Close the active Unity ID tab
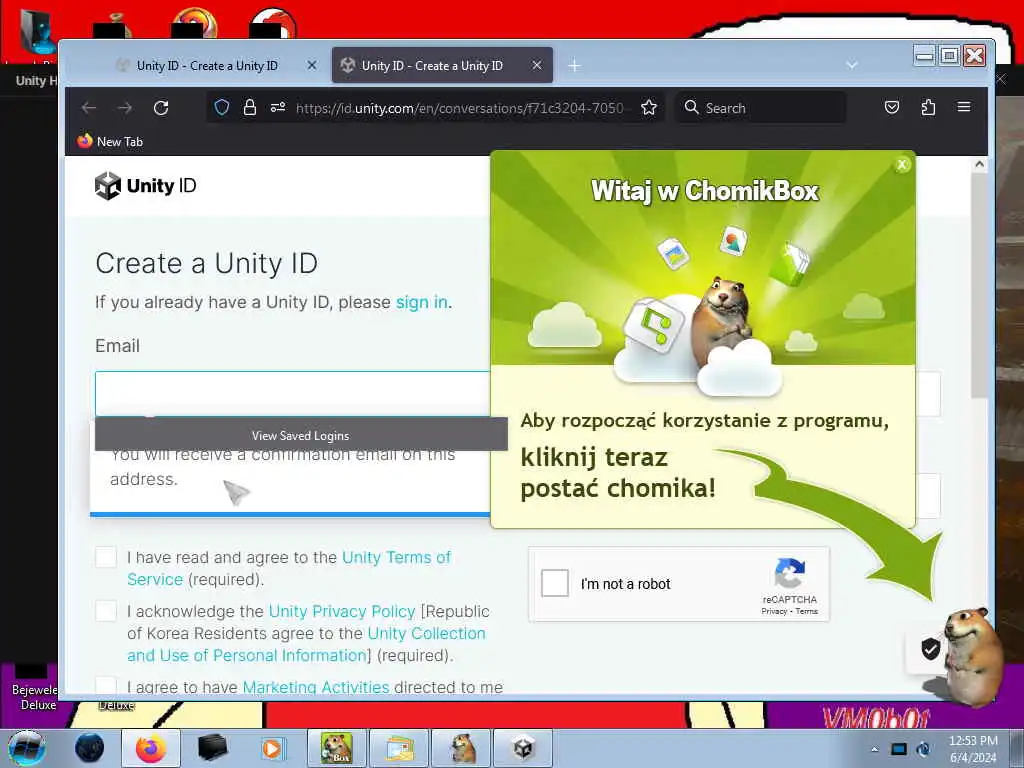The image size is (1024, 768). [536, 65]
